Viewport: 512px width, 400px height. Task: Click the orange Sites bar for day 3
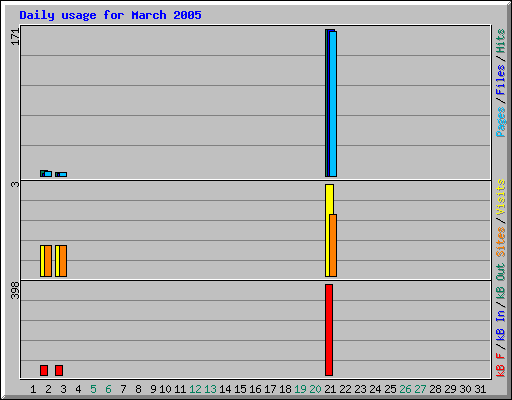point(63,261)
